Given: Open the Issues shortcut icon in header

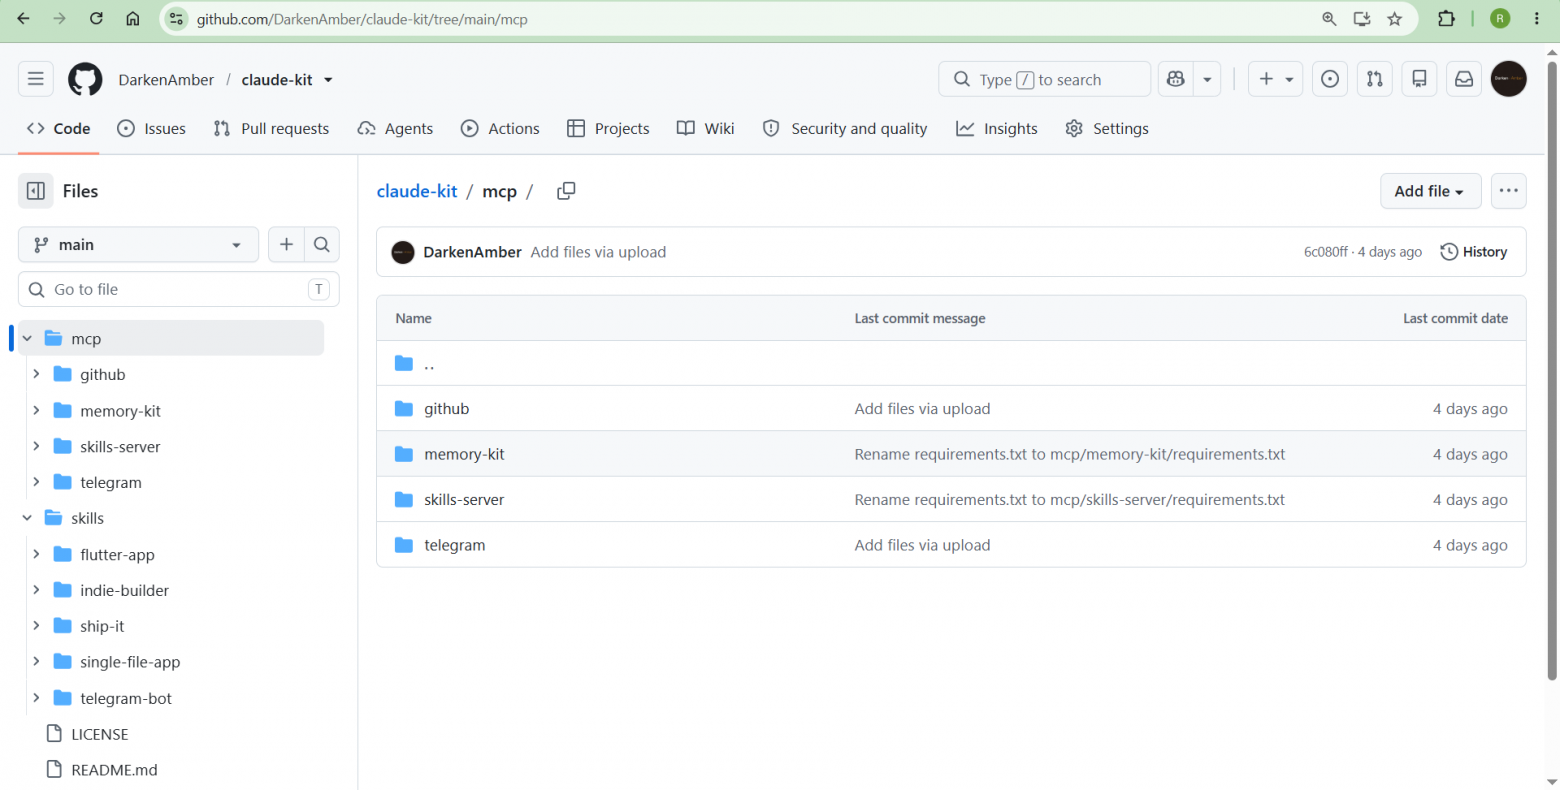Looking at the screenshot, I should click(x=1330, y=79).
